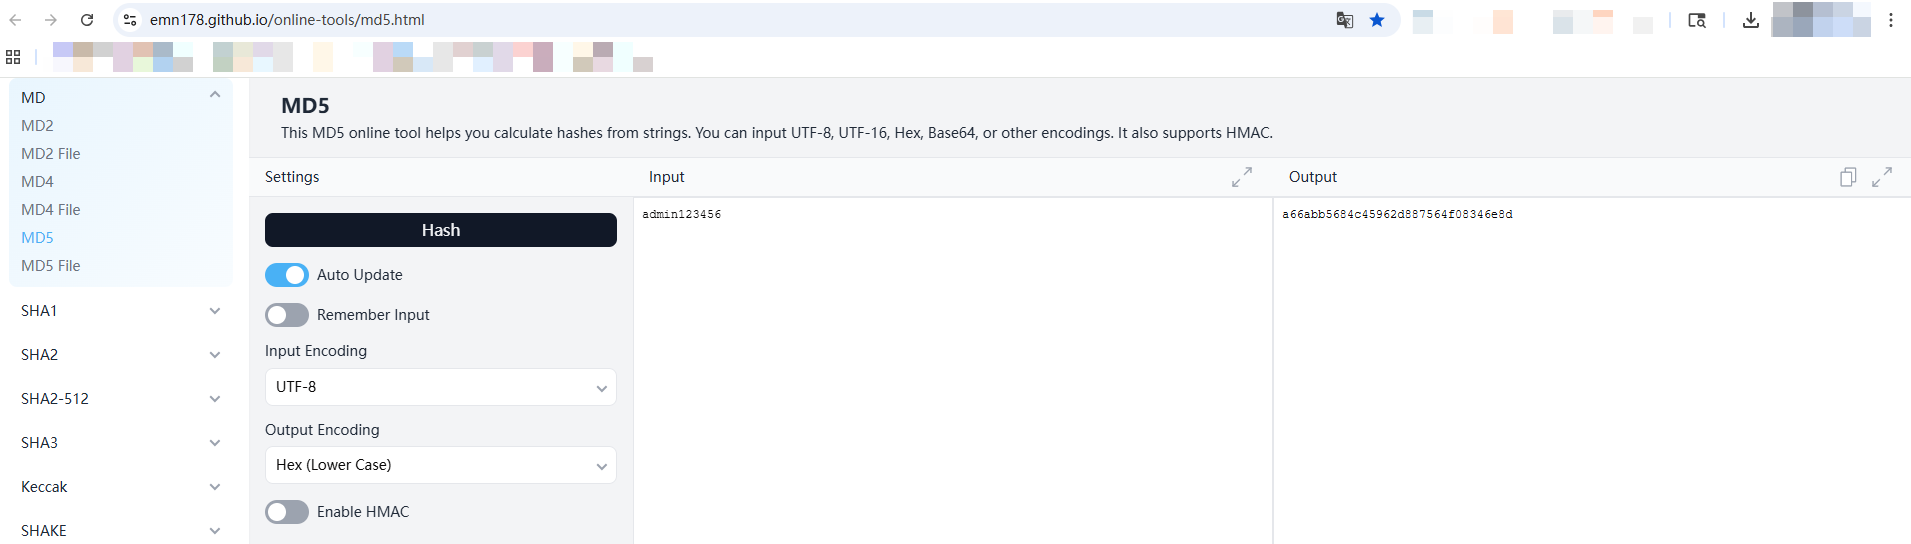
Task: Copy the output hash to clipboard
Action: pyautogui.click(x=1848, y=177)
